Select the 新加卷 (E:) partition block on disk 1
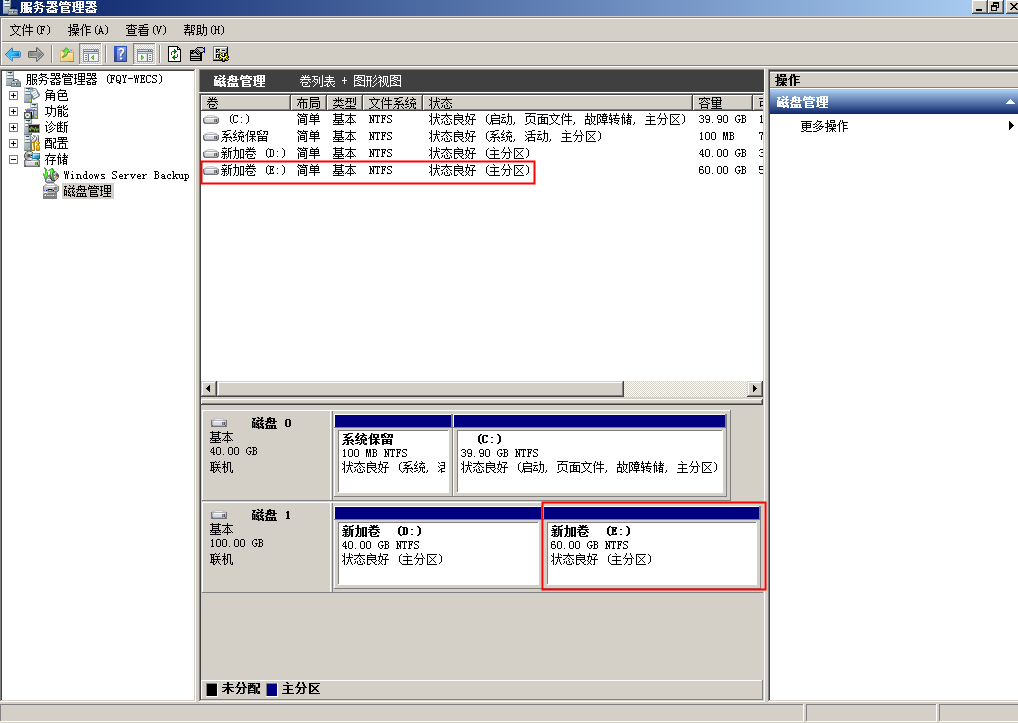Screen dimensions: 1018x723 [652, 555]
